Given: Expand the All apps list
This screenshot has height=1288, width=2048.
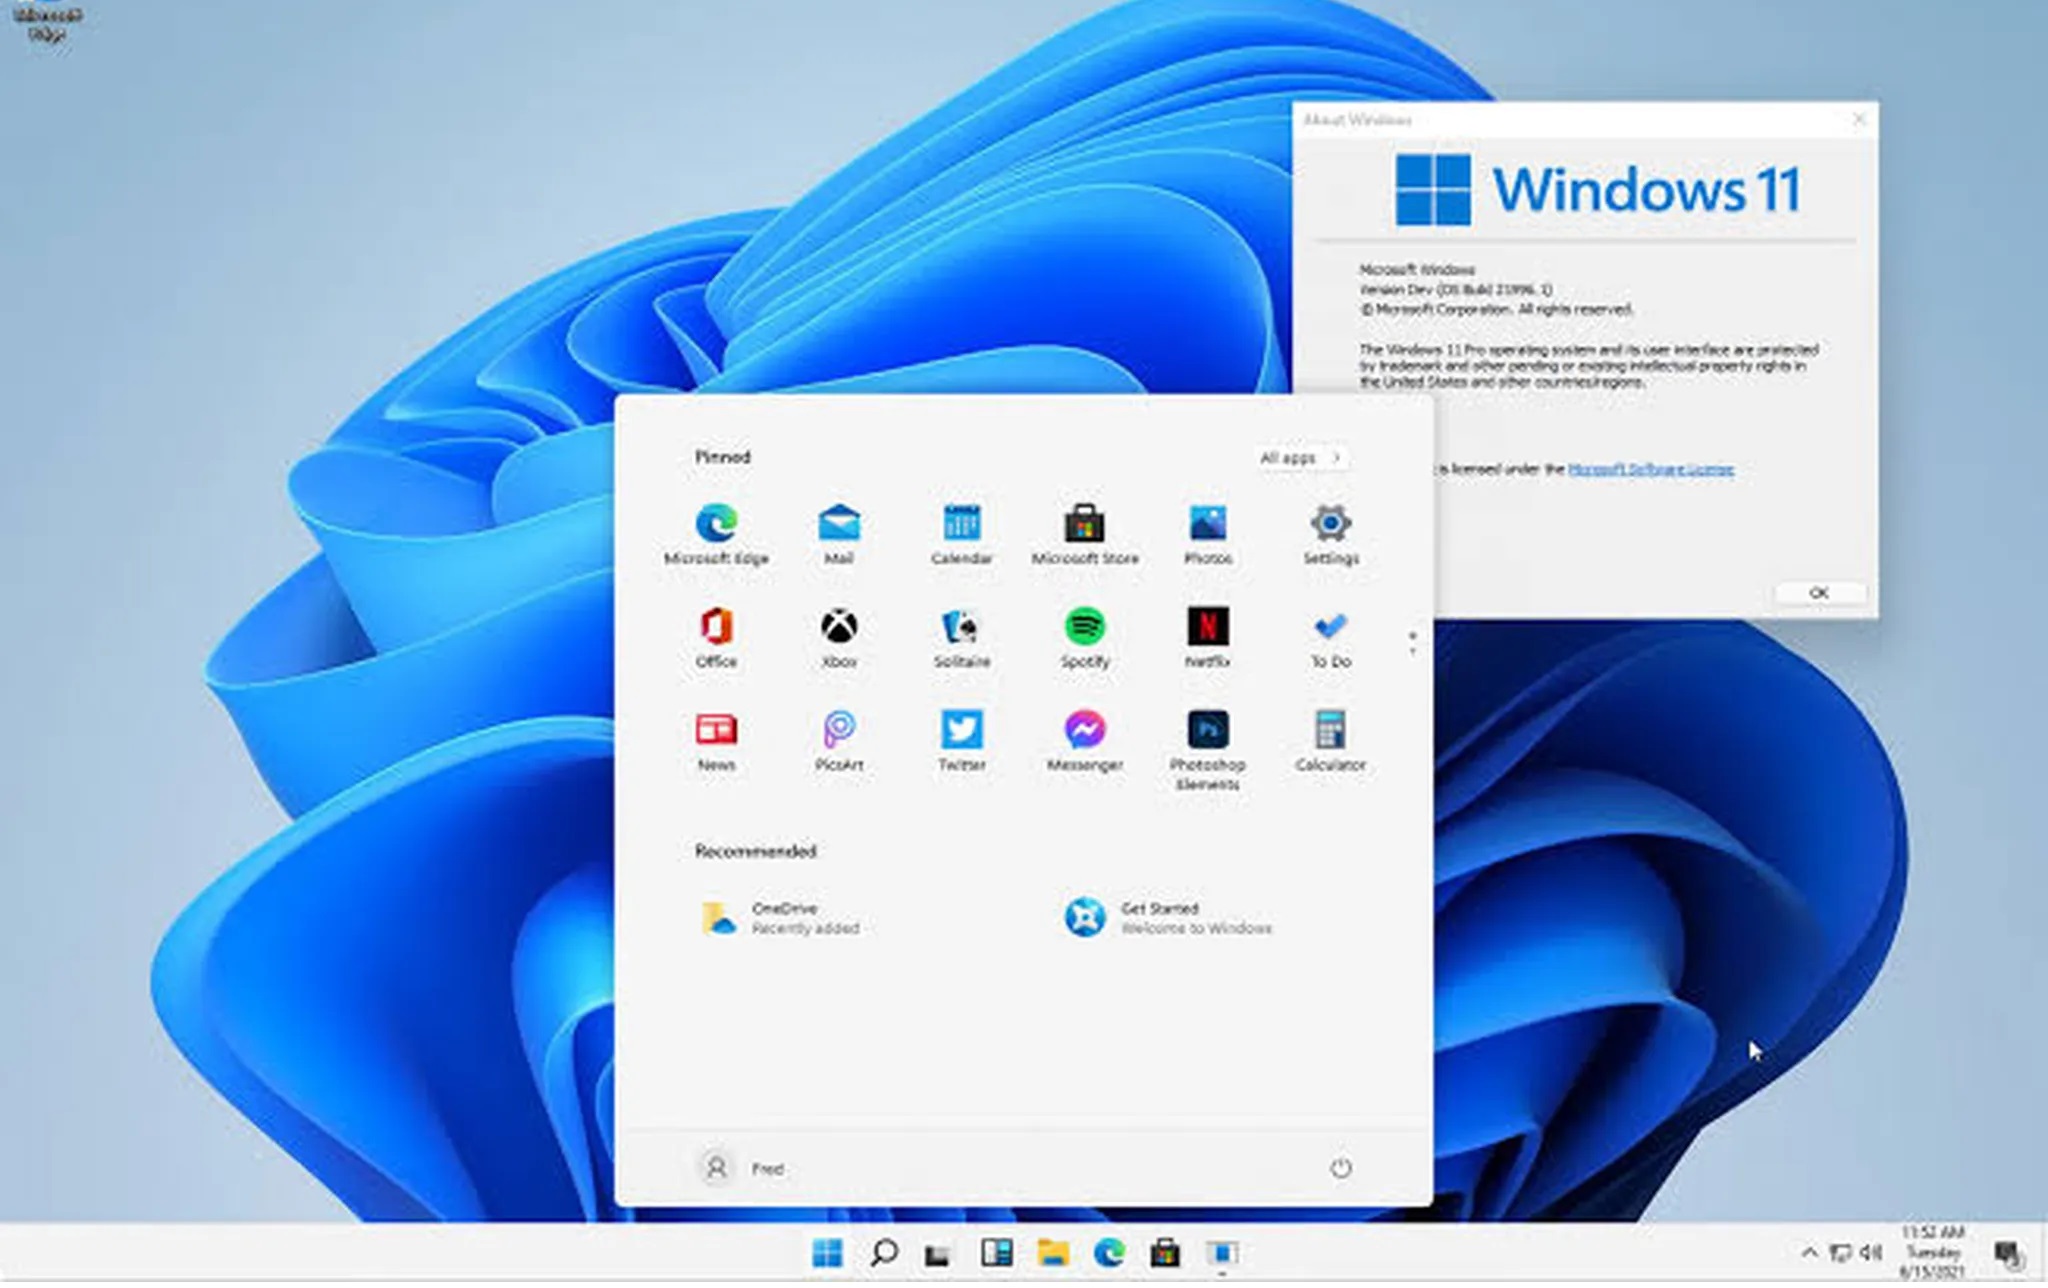Looking at the screenshot, I should coord(1299,458).
